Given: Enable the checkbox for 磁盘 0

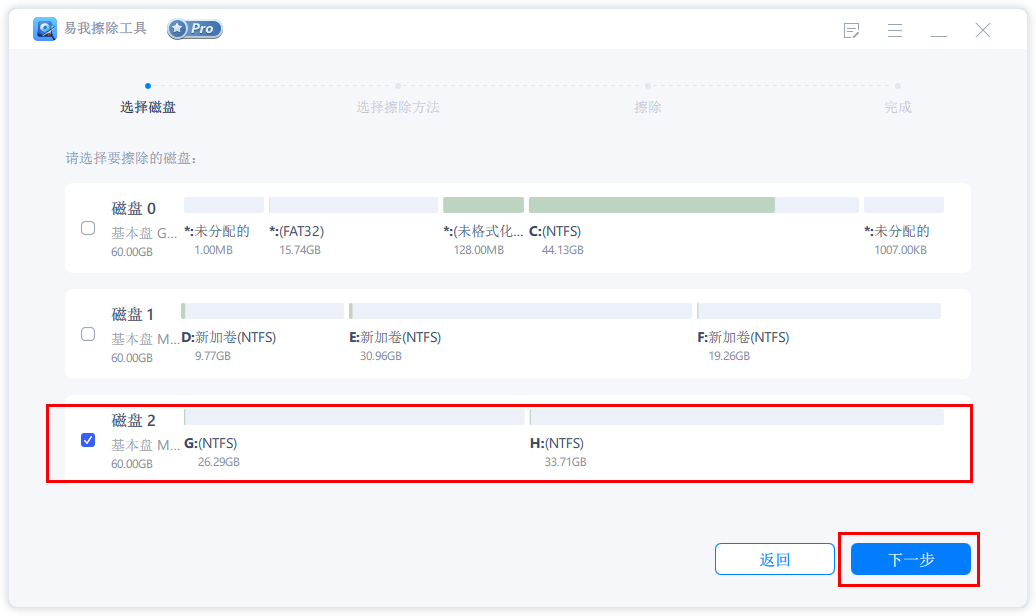Looking at the screenshot, I should [87, 228].
